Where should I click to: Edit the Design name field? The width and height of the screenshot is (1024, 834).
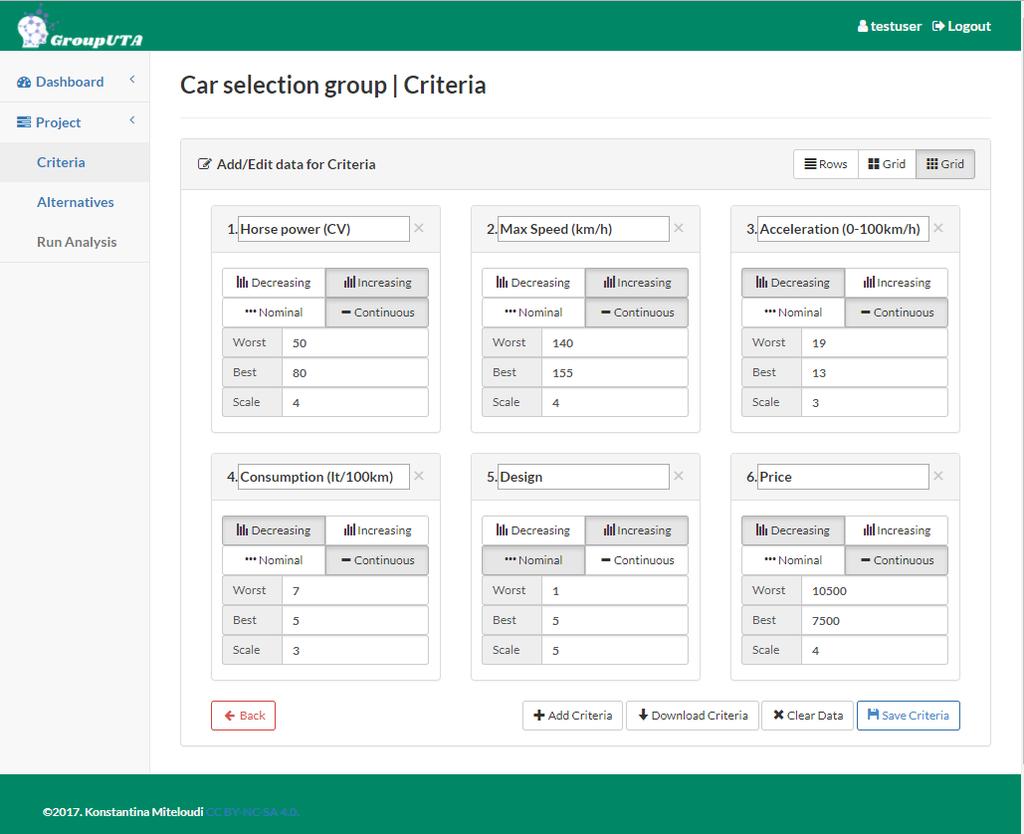583,476
